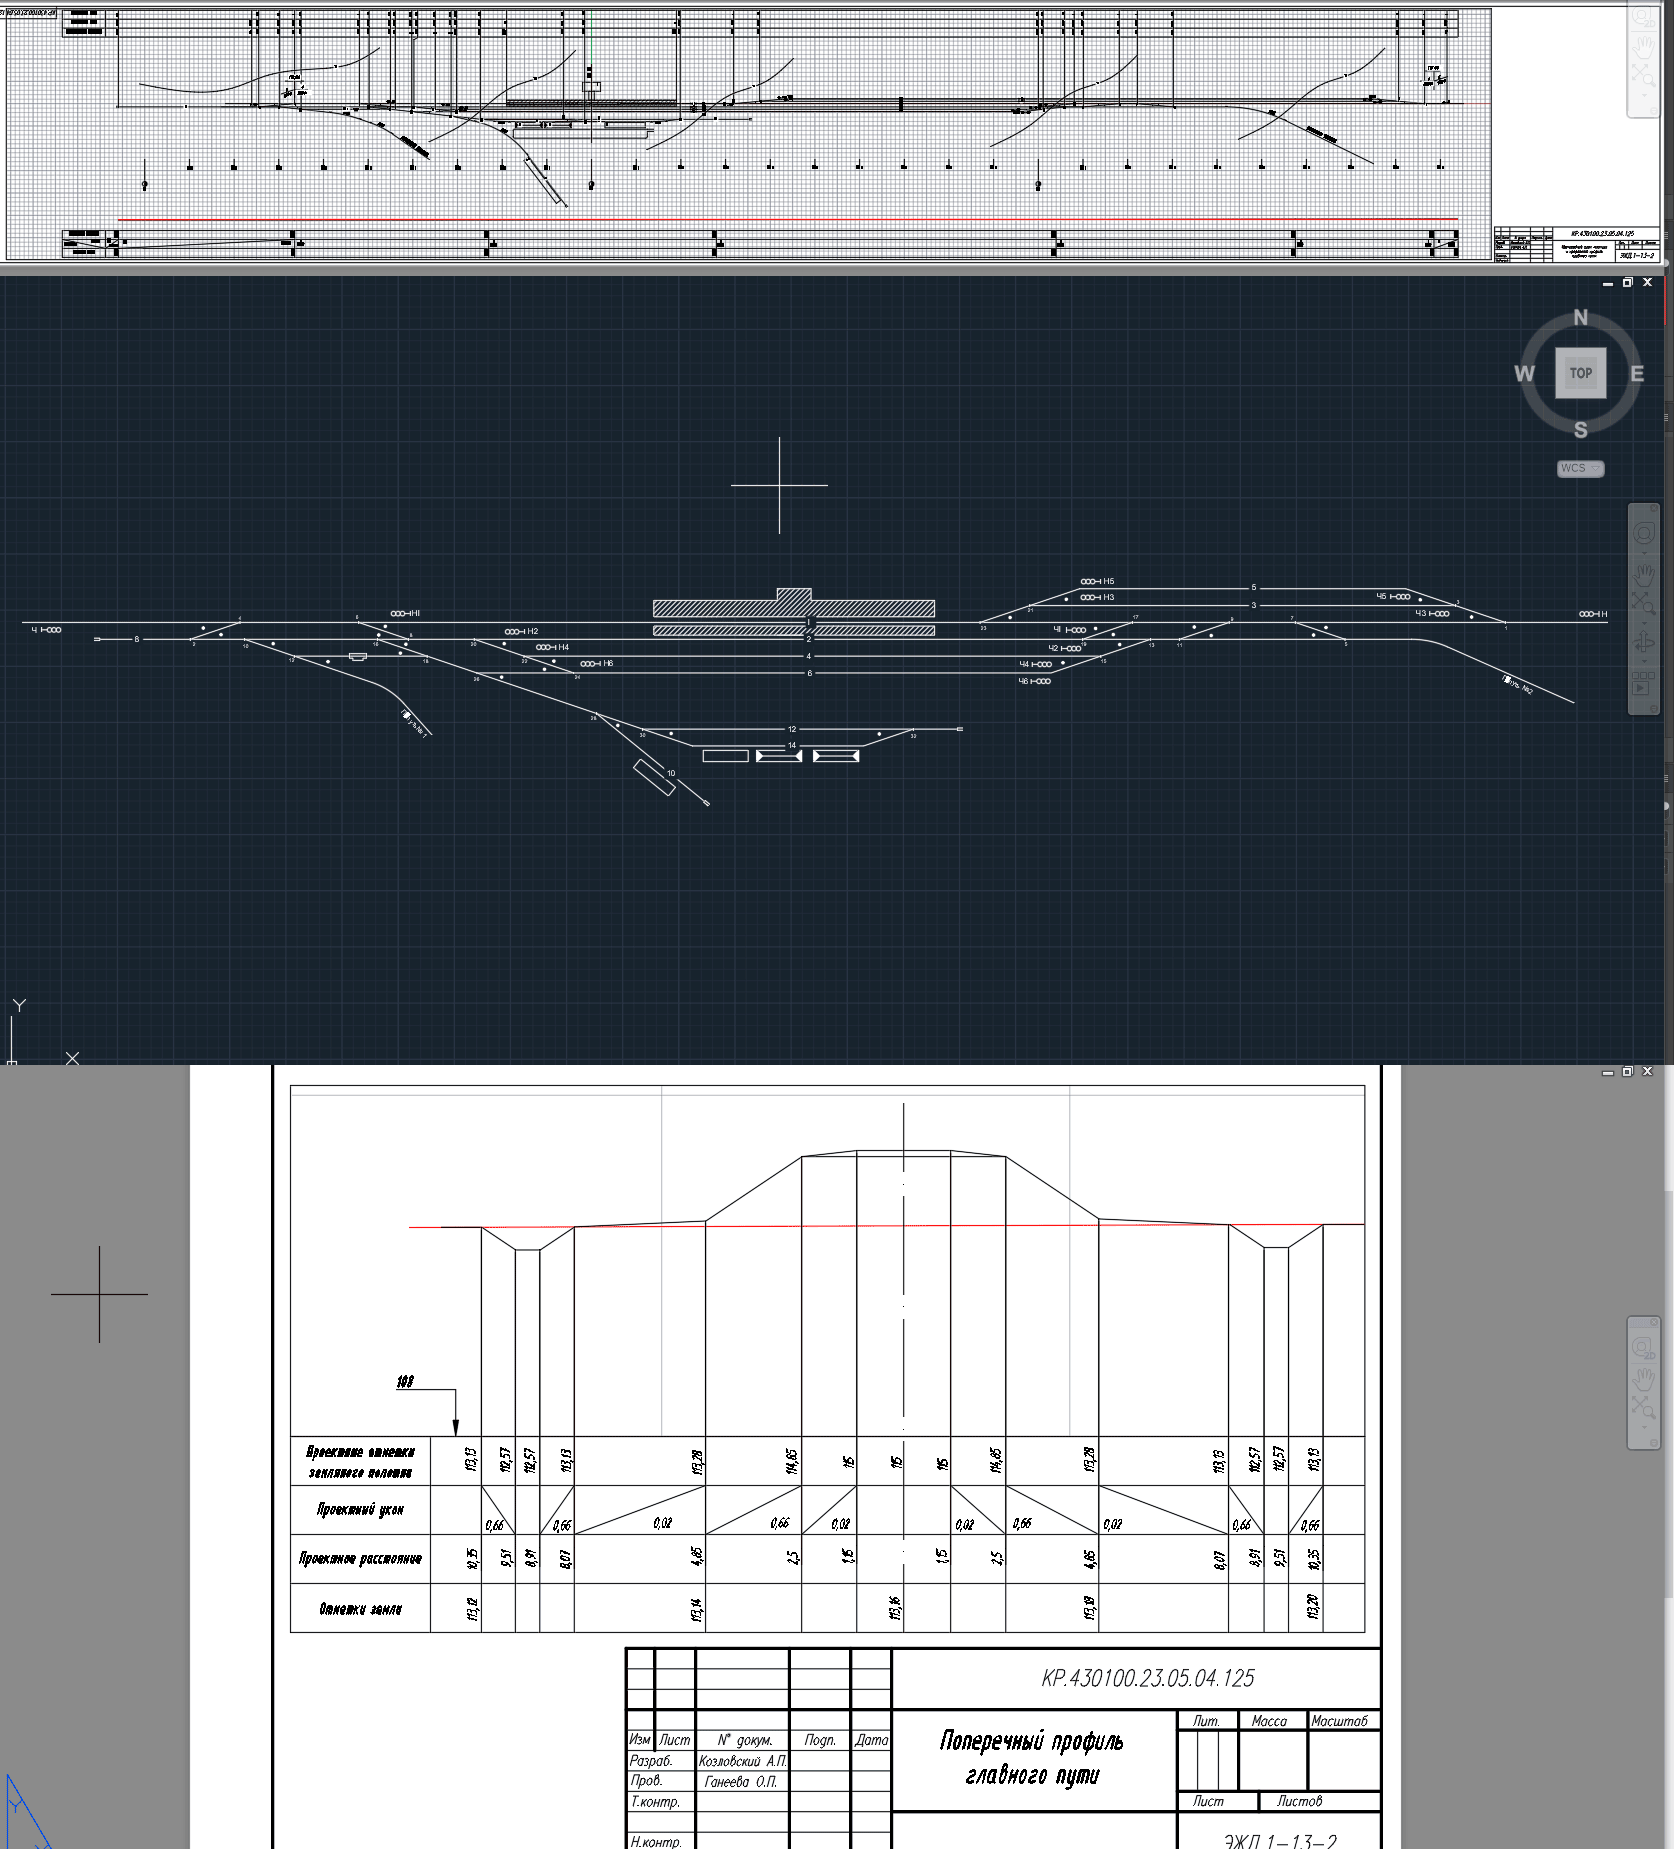Click 'Разраб.' label in title block
The width and height of the screenshot is (1674, 1849).
click(651, 1760)
